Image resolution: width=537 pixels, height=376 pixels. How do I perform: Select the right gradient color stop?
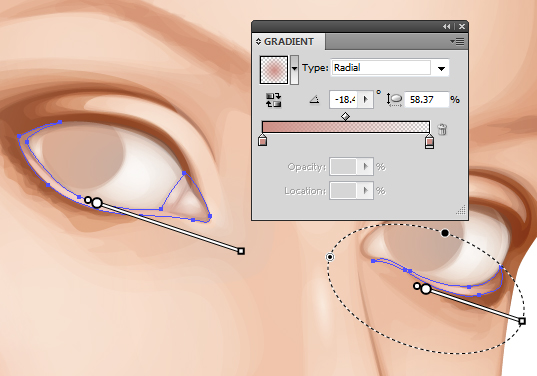click(429, 141)
